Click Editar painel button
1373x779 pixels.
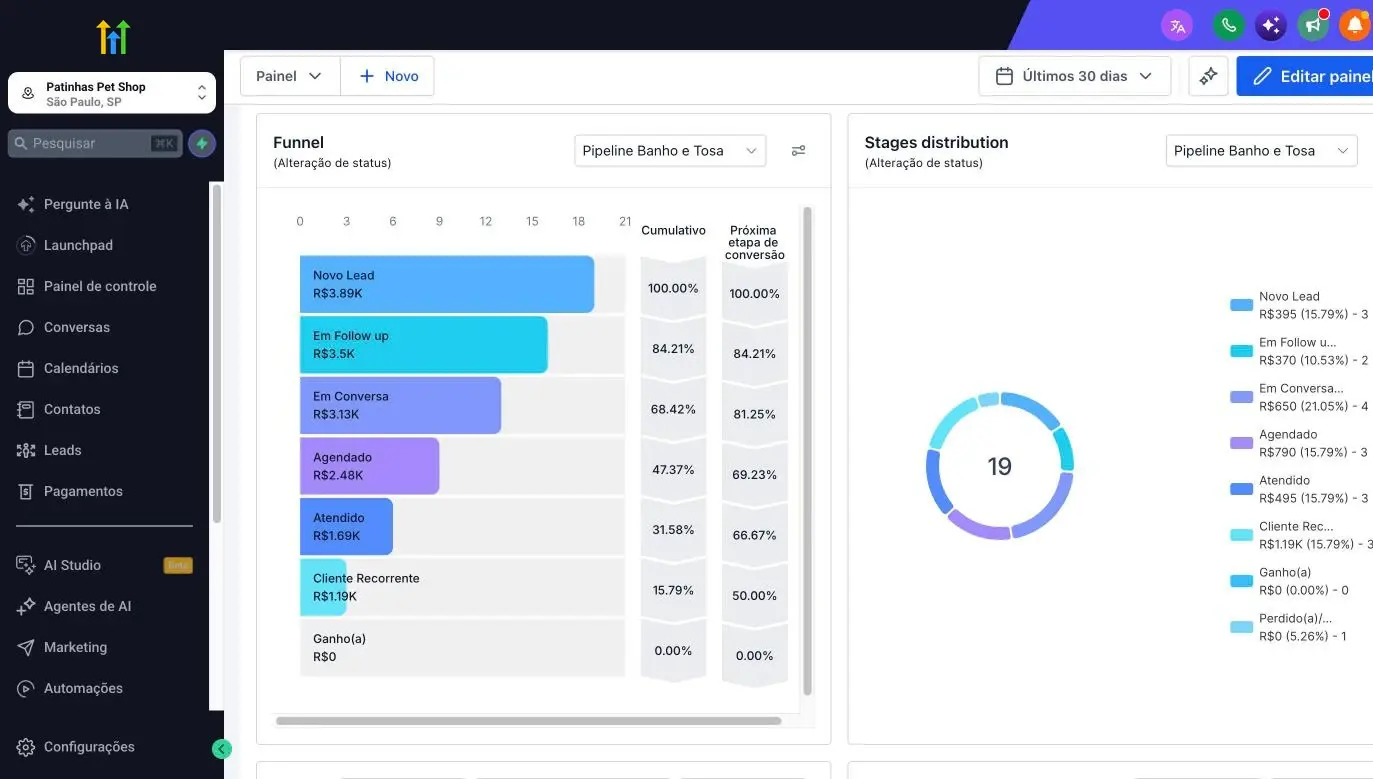pos(1305,76)
